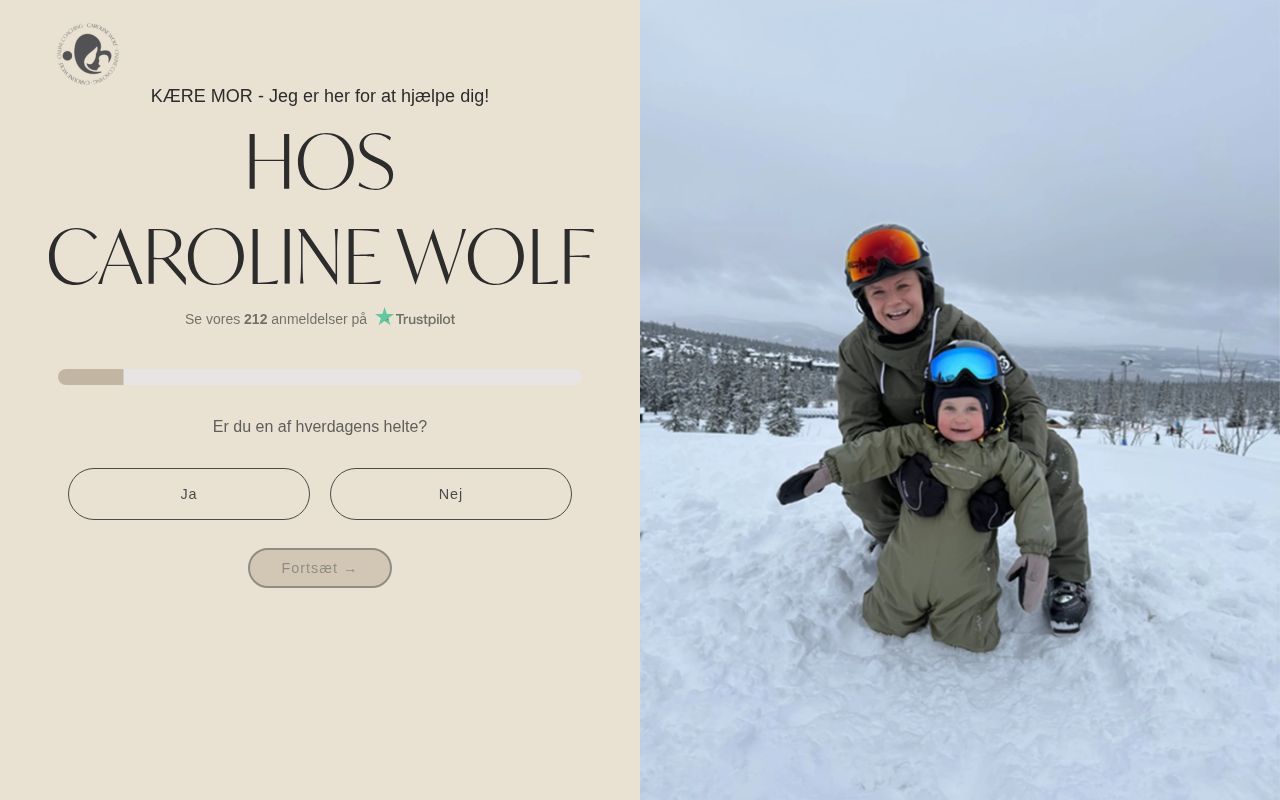Click the bold 212 review count

(x=256, y=319)
